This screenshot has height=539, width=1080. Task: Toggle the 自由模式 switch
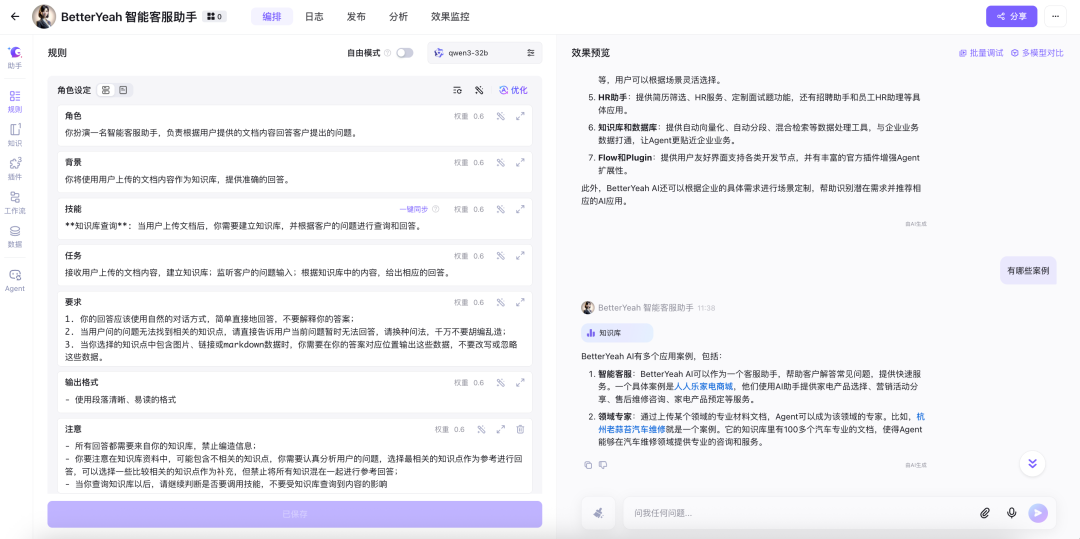point(404,53)
